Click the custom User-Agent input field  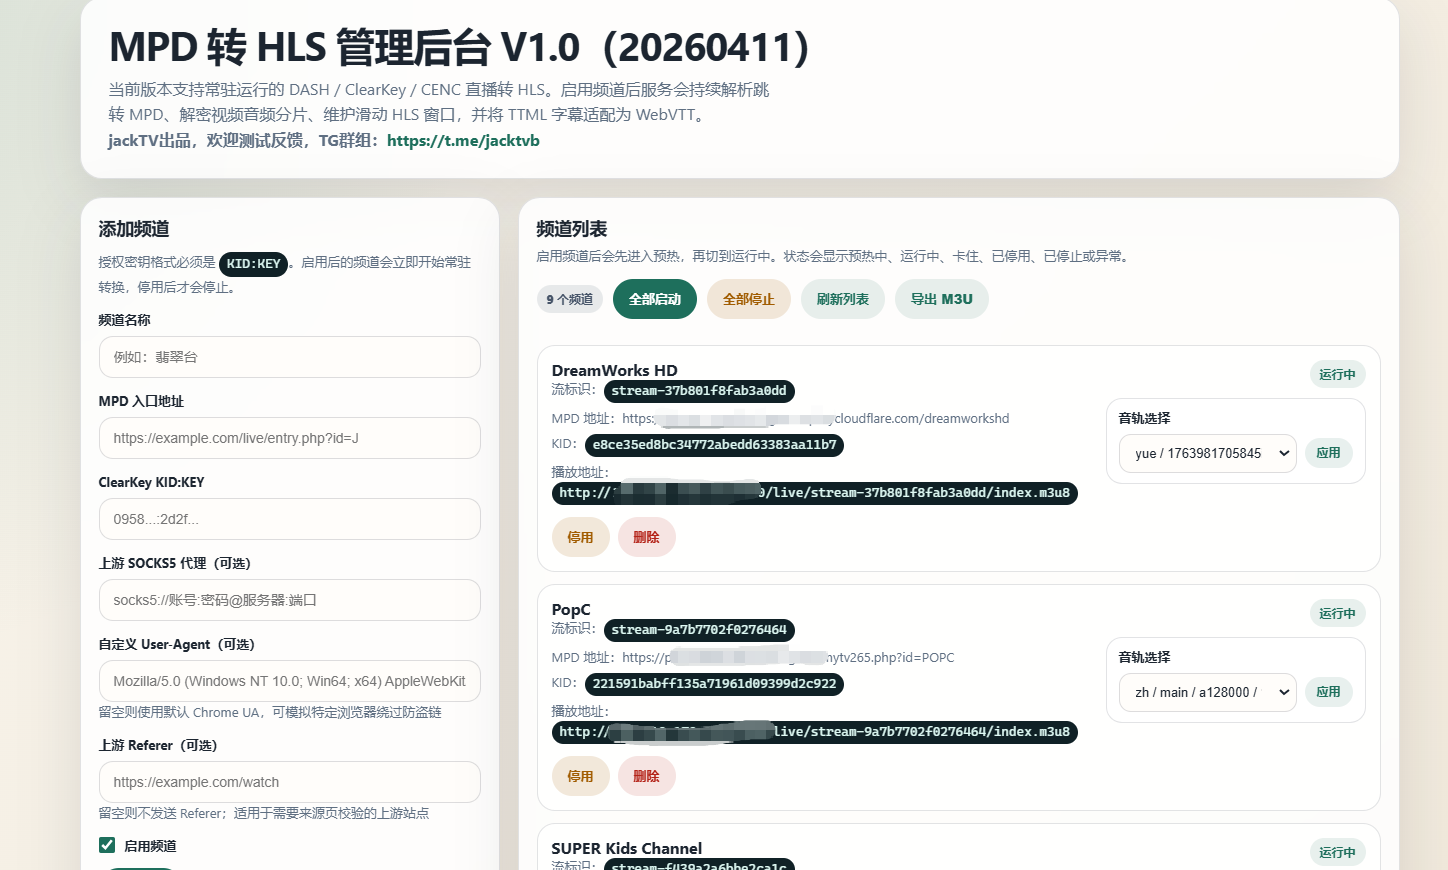pos(289,681)
